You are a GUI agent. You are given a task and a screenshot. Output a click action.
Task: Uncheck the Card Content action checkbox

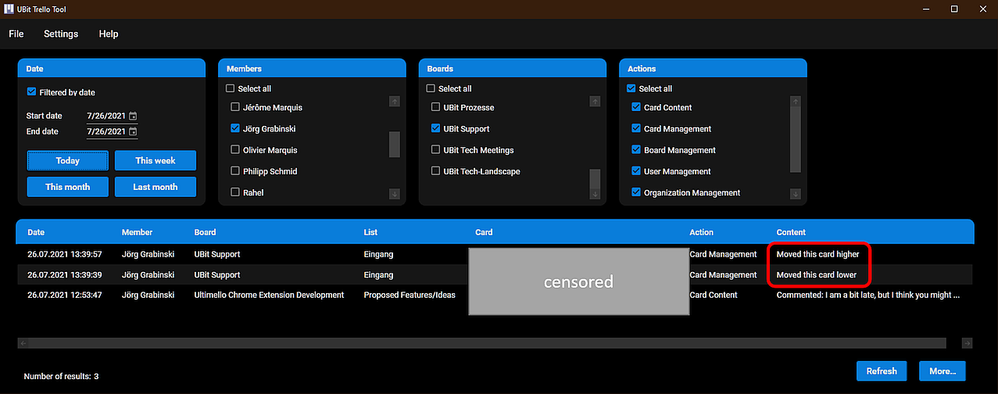(636, 107)
